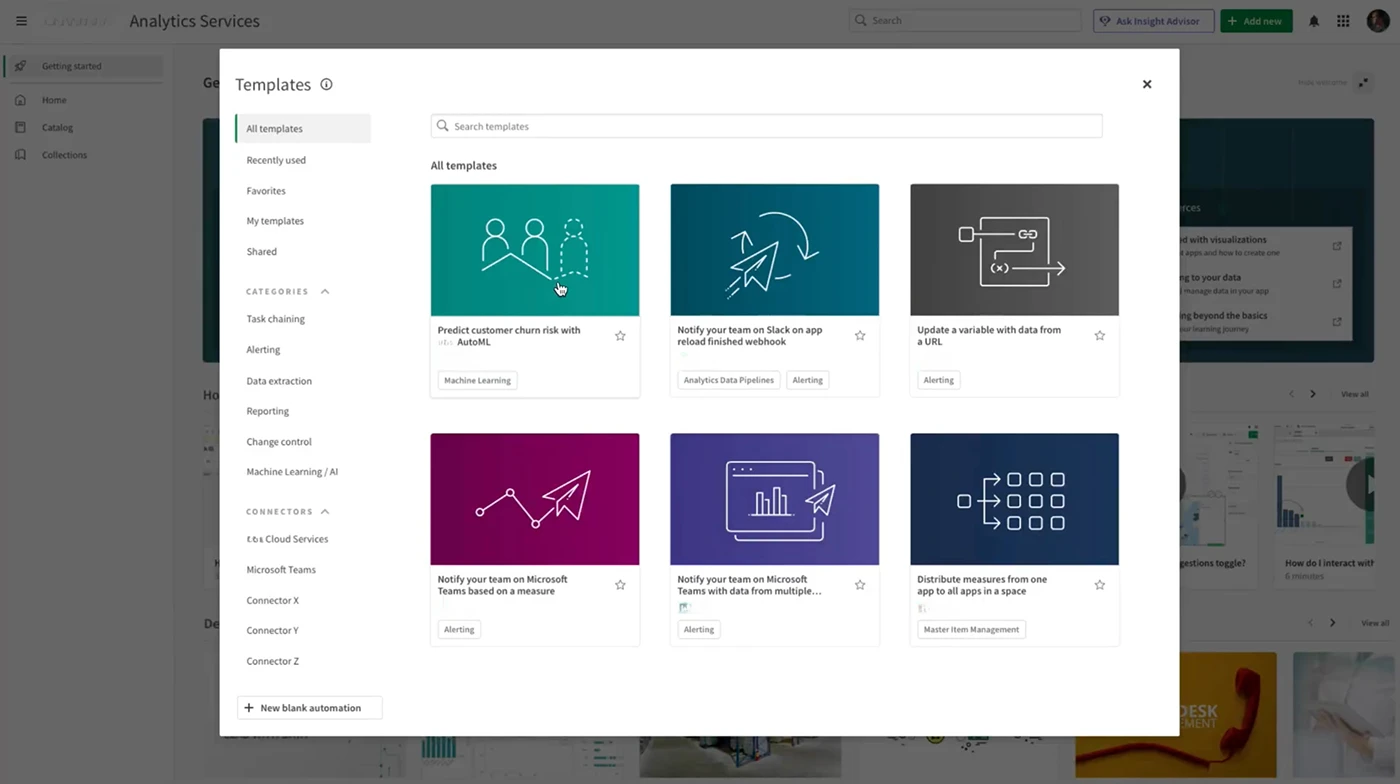Open the Predict customer churn risk thumbnail
Image resolution: width=1400 pixels, height=784 pixels.
(x=535, y=250)
